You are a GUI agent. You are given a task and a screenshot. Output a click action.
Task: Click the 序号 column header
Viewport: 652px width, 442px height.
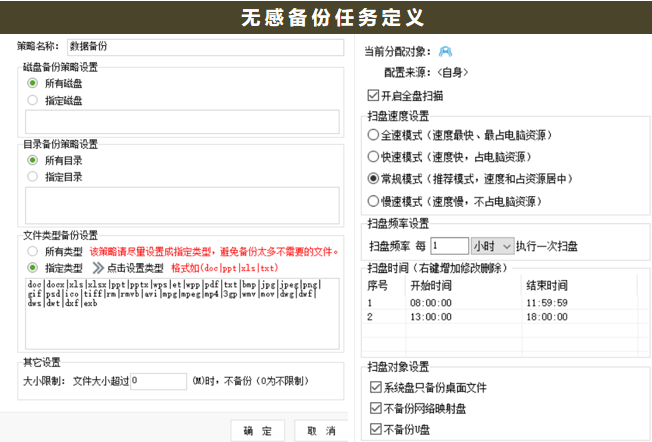coord(378,286)
